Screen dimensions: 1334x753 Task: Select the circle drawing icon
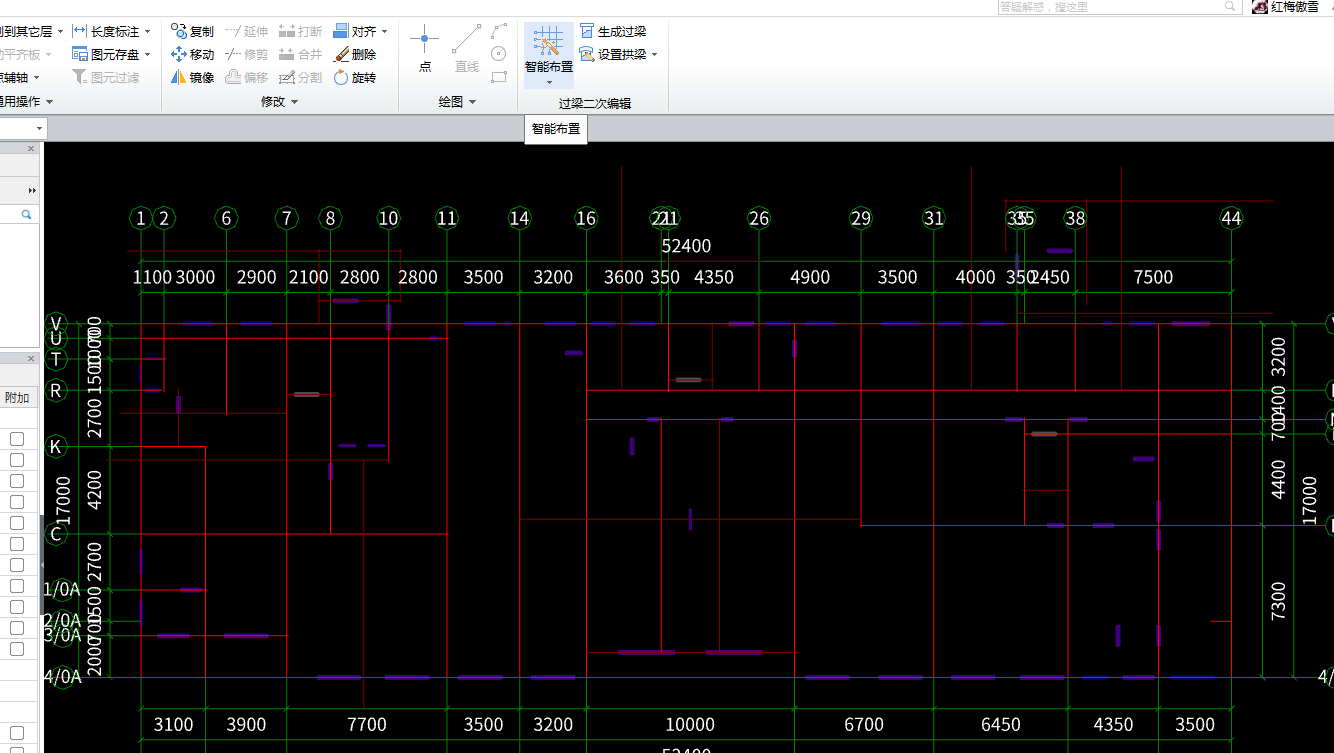click(x=499, y=54)
